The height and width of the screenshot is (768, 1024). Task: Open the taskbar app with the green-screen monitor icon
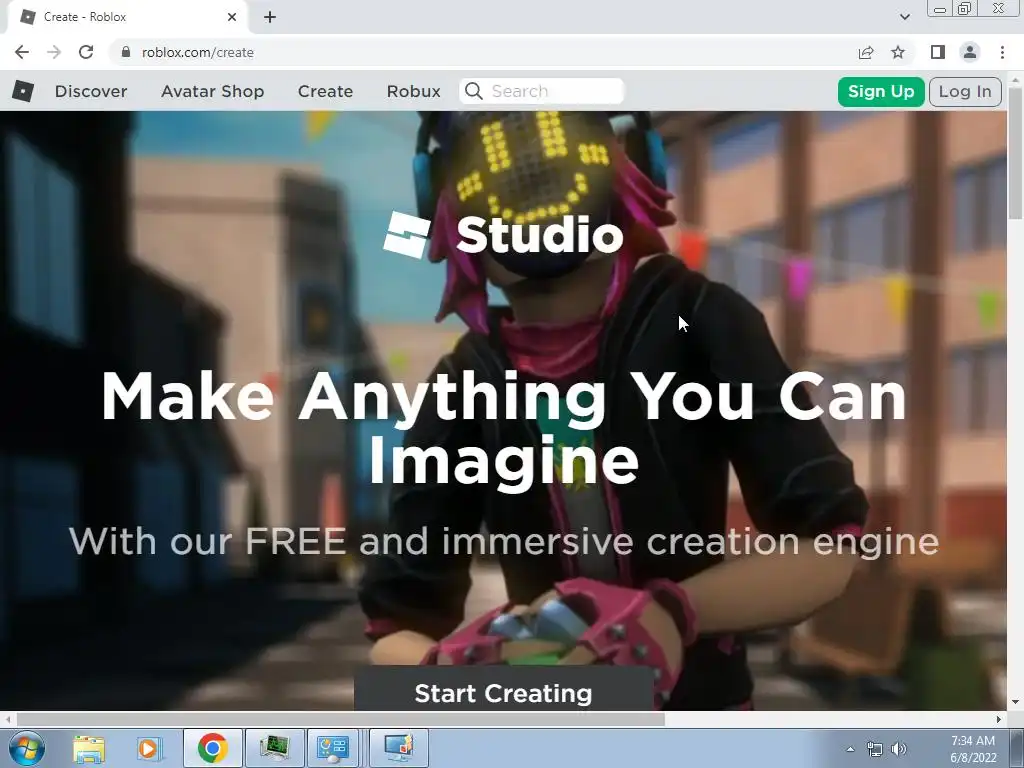pos(274,748)
